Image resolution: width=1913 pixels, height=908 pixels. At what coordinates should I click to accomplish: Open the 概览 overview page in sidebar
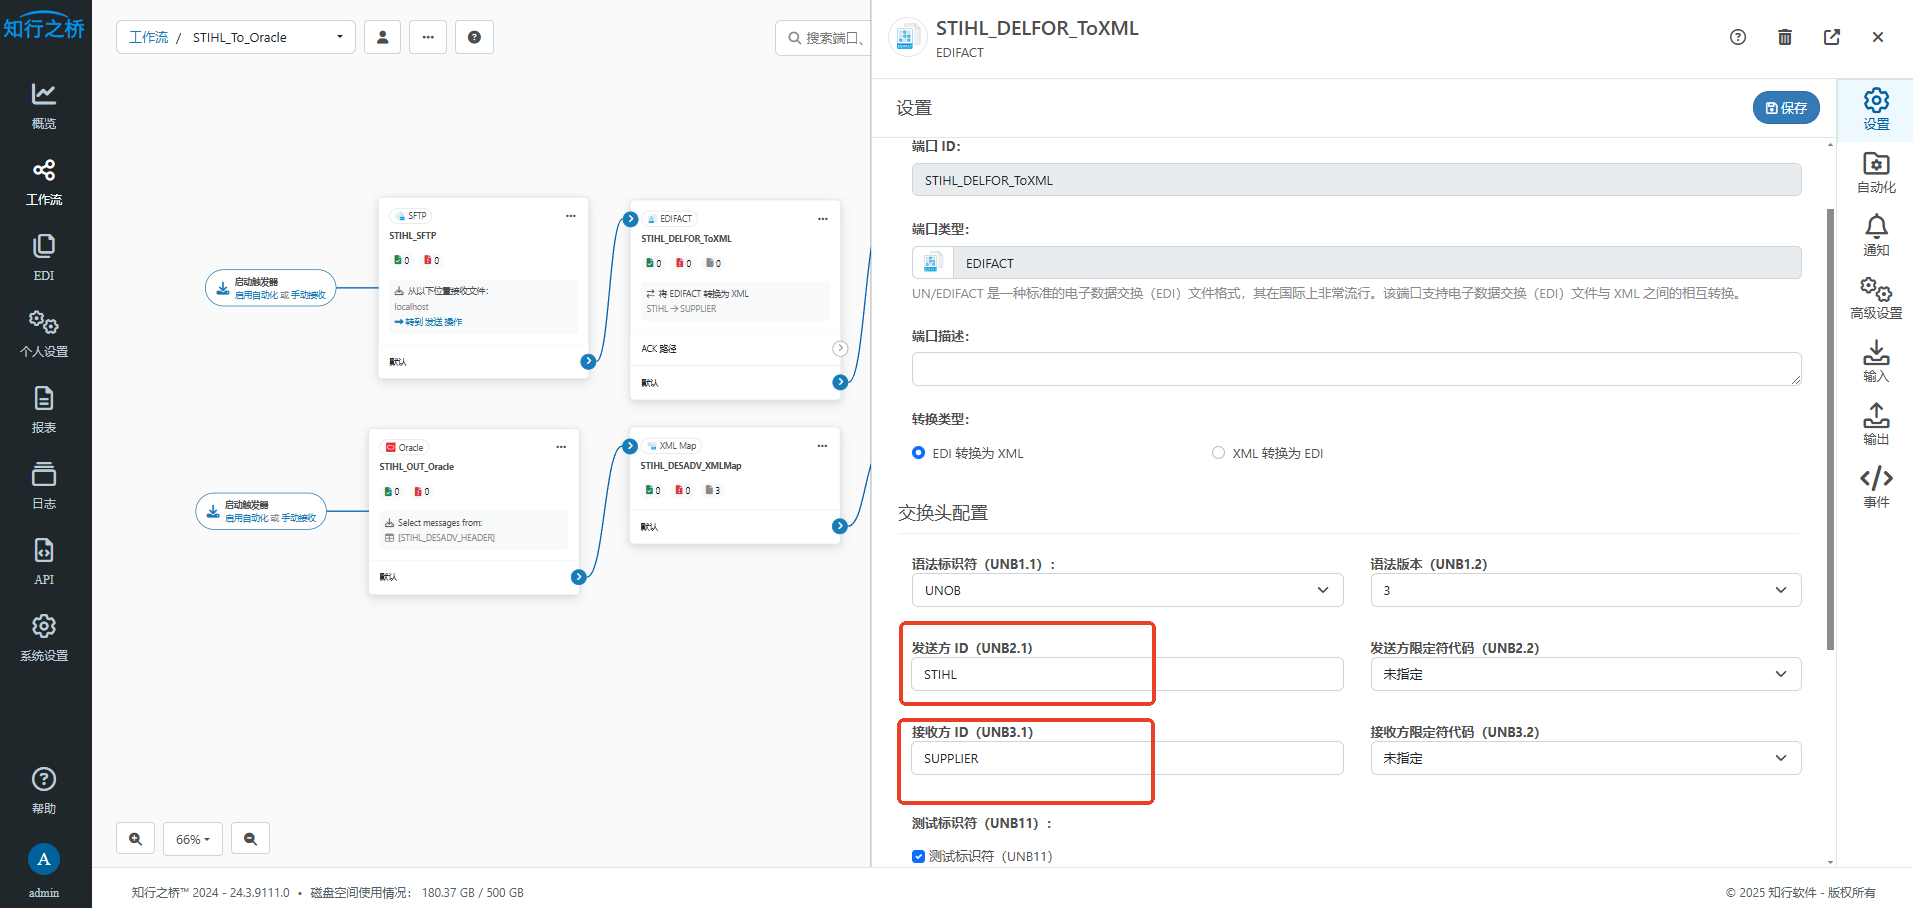click(44, 105)
